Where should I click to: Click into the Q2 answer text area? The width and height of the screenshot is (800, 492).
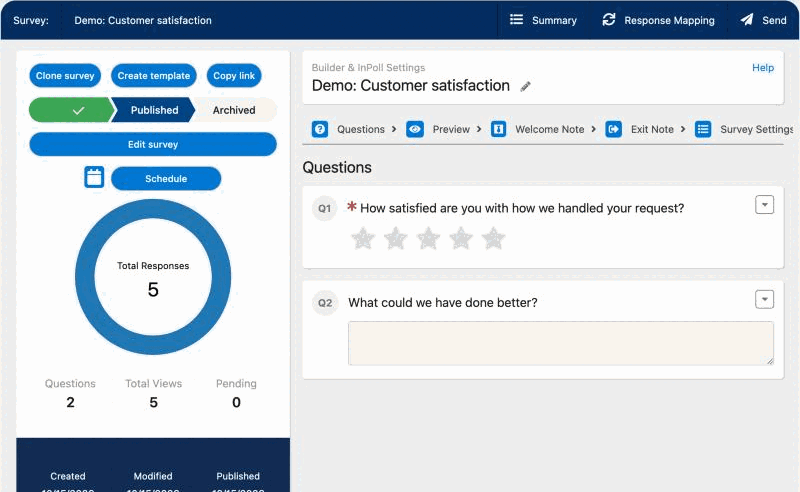click(x=561, y=343)
